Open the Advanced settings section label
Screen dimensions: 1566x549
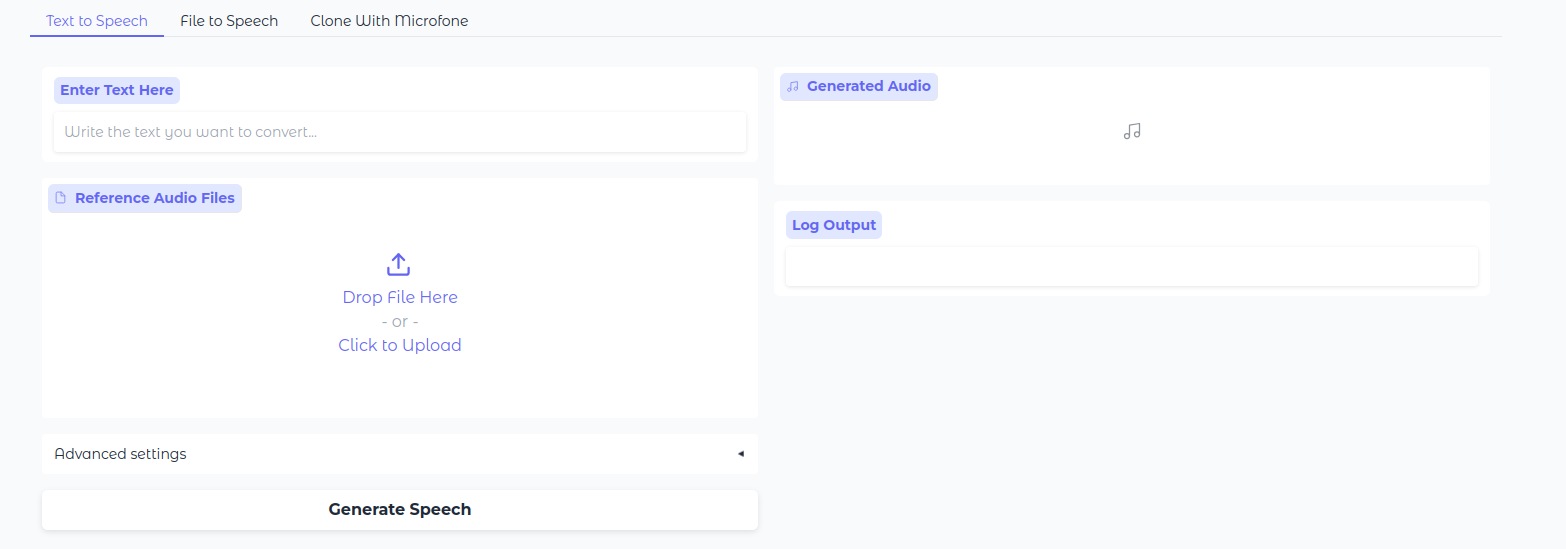pos(120,454)
